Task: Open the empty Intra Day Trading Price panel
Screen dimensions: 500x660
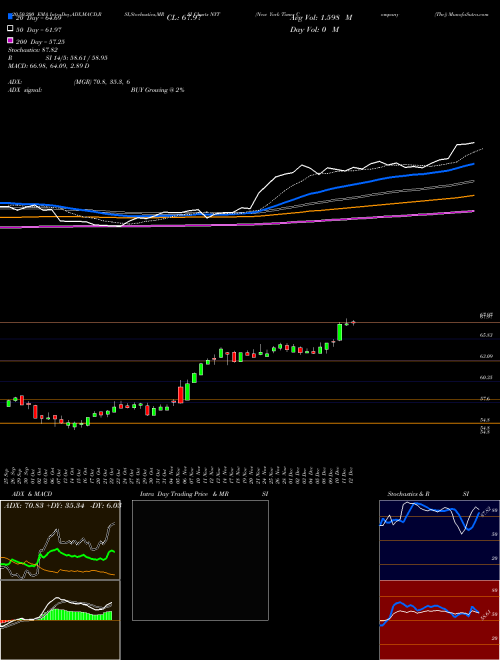Action: [200, 560]
